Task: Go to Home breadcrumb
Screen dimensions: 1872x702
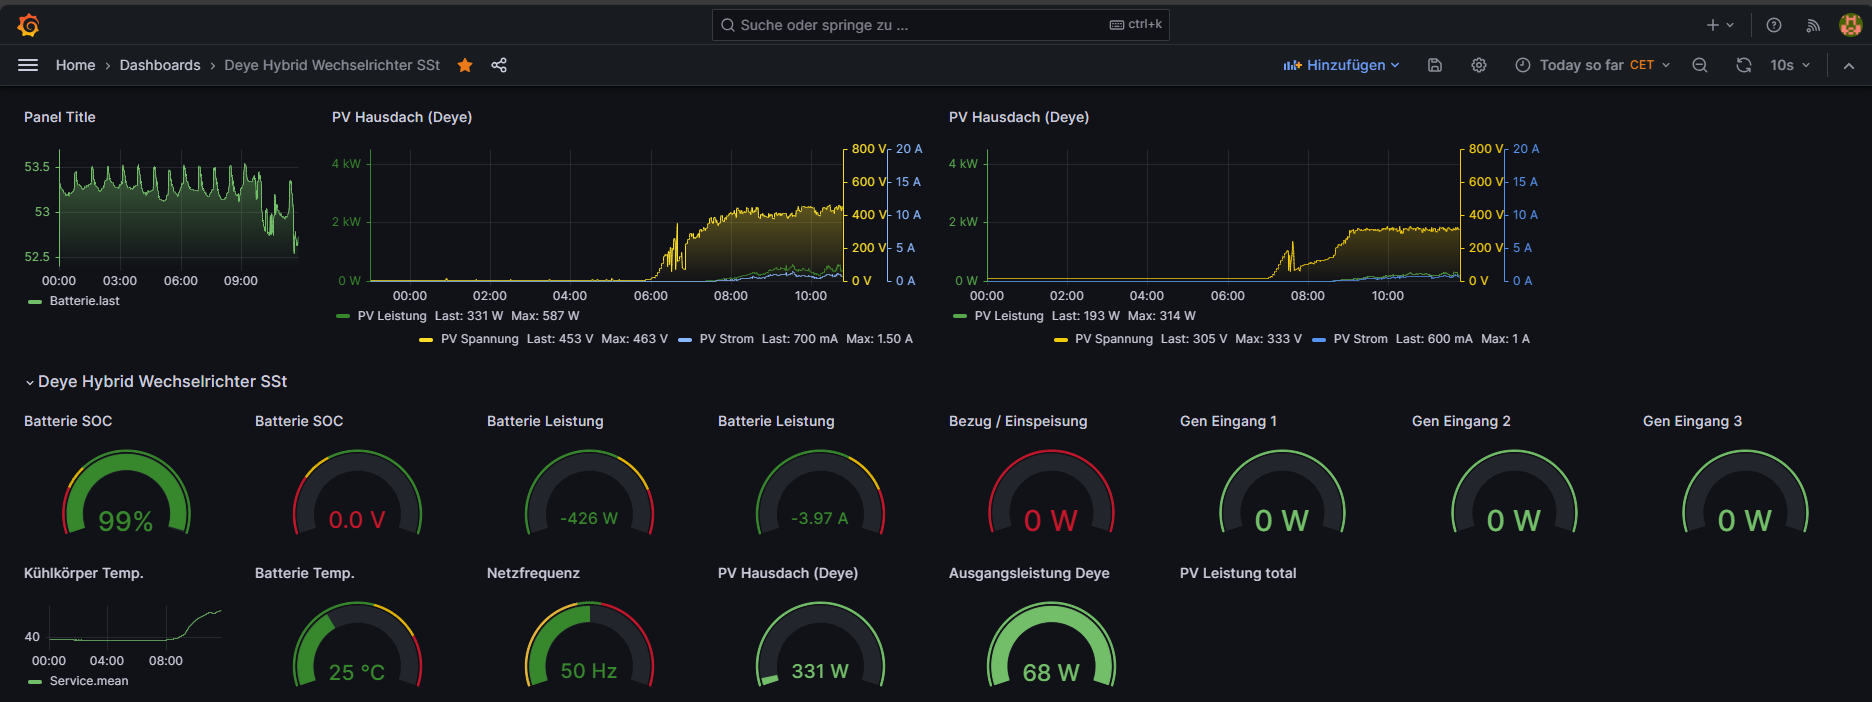Action: coord(75,65)
